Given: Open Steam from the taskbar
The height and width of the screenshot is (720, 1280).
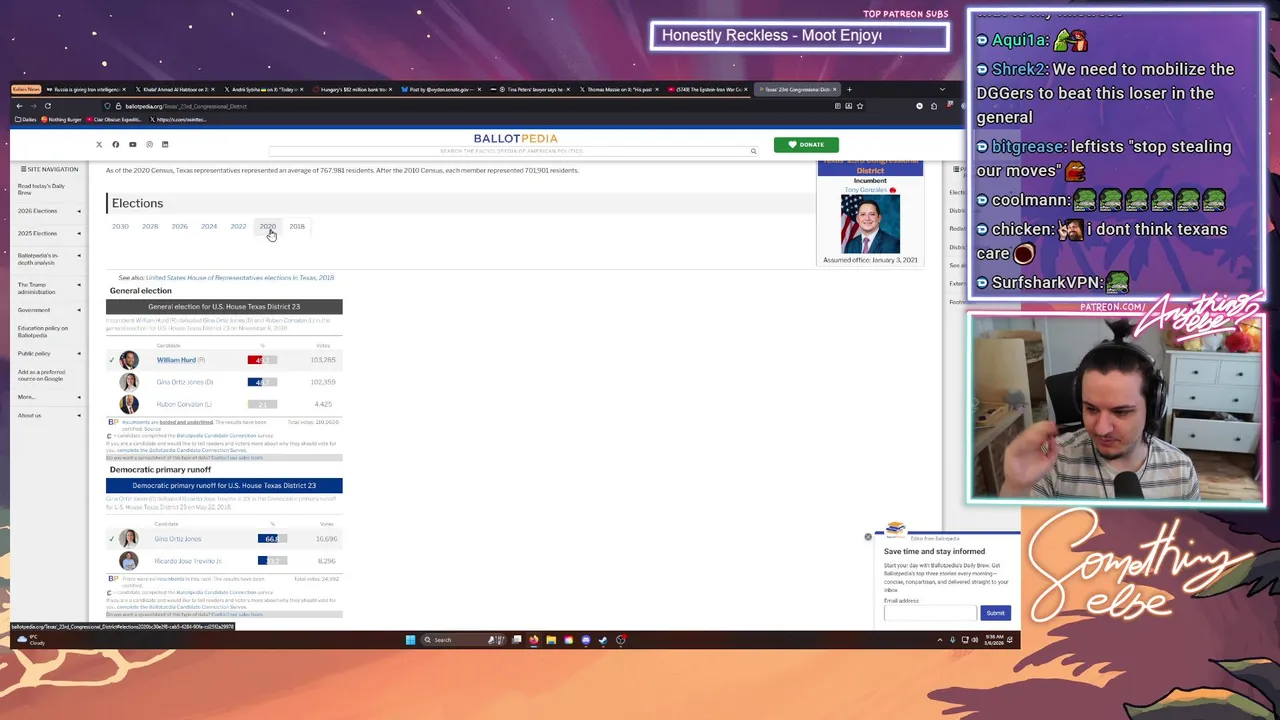Looking at the screenshot, I should pyautogui.click(x=603, y=640).
